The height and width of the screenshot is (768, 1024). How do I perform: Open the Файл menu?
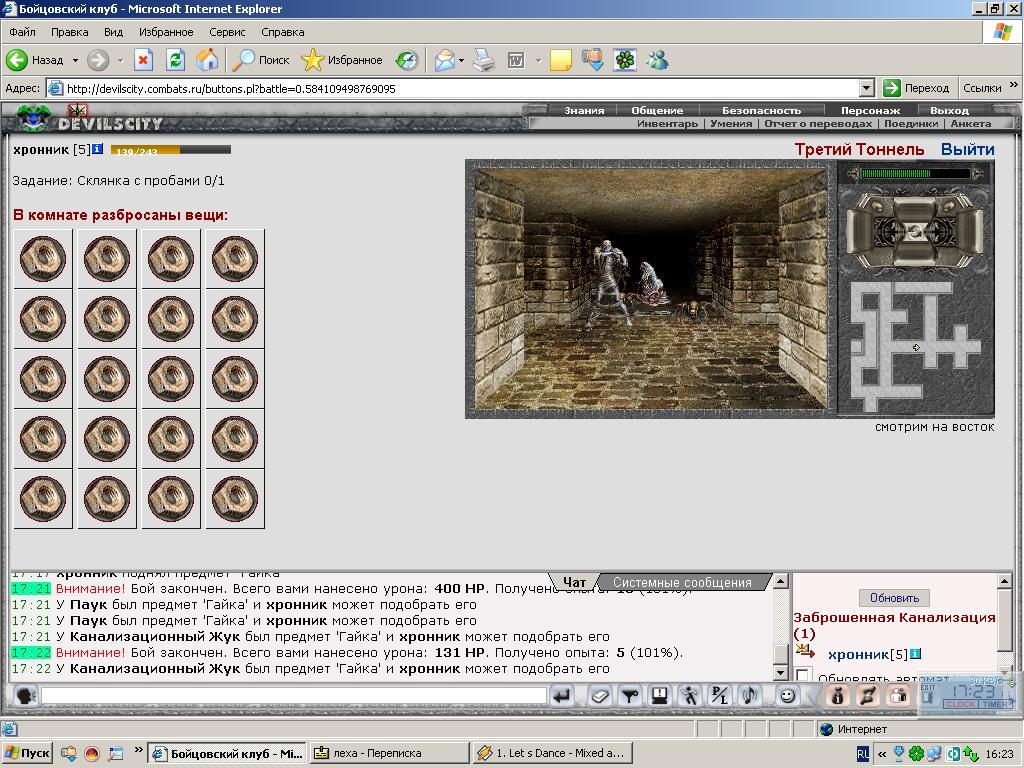[22, 32]
